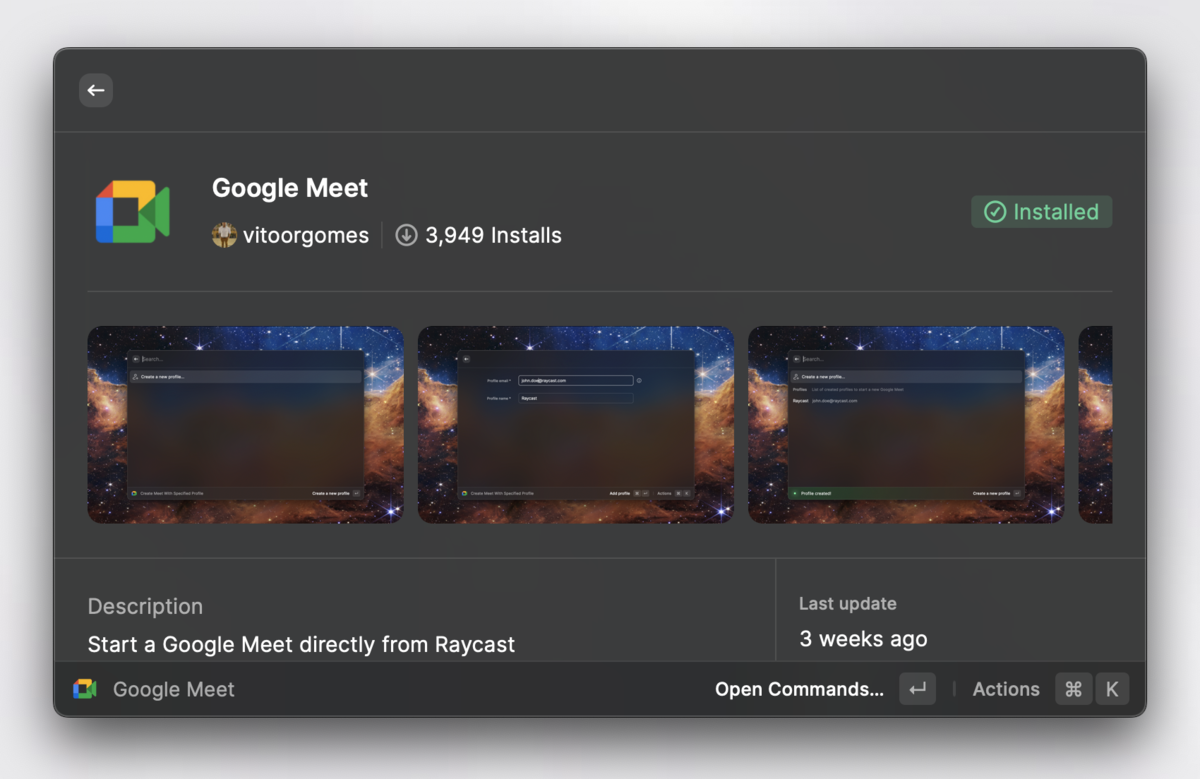Click the Last update label

tap(848, 604)
